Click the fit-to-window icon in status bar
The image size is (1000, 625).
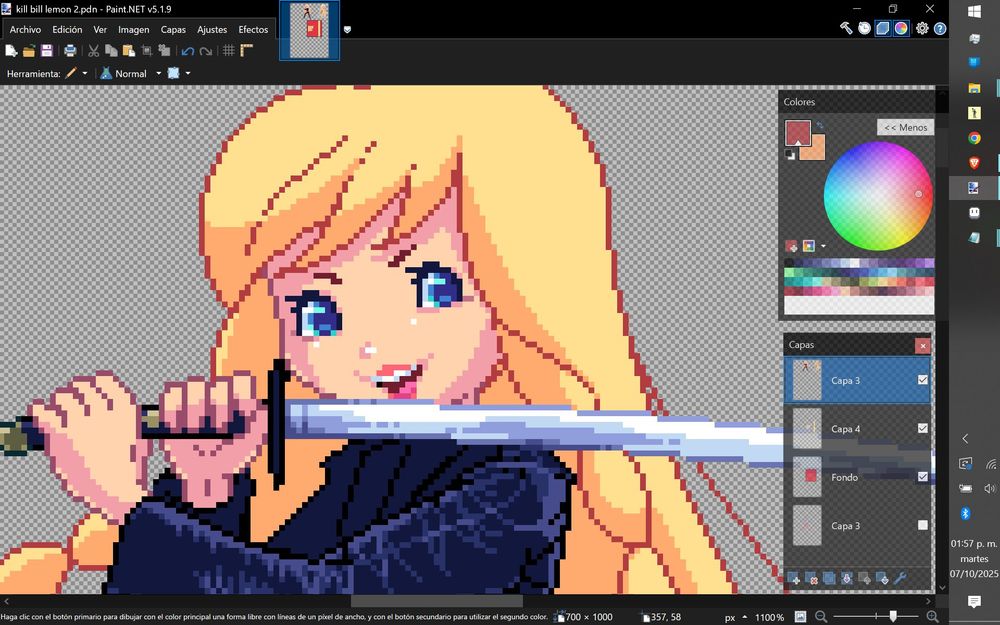coord(800,617)
